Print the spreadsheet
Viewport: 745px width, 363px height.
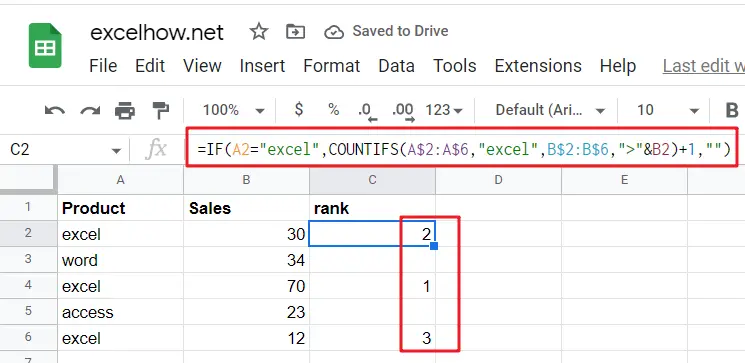tap(125, 111)
